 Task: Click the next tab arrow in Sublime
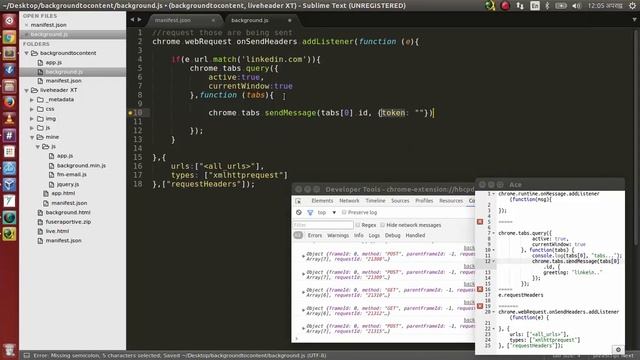[x=140, y=19]
